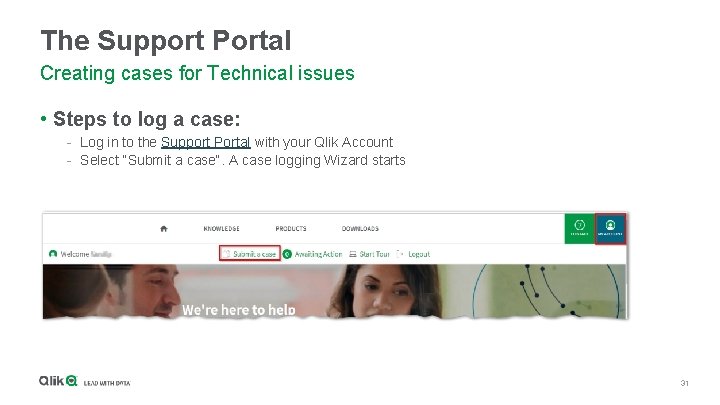
Task: Click the Logout door icon
Action: 400,254
